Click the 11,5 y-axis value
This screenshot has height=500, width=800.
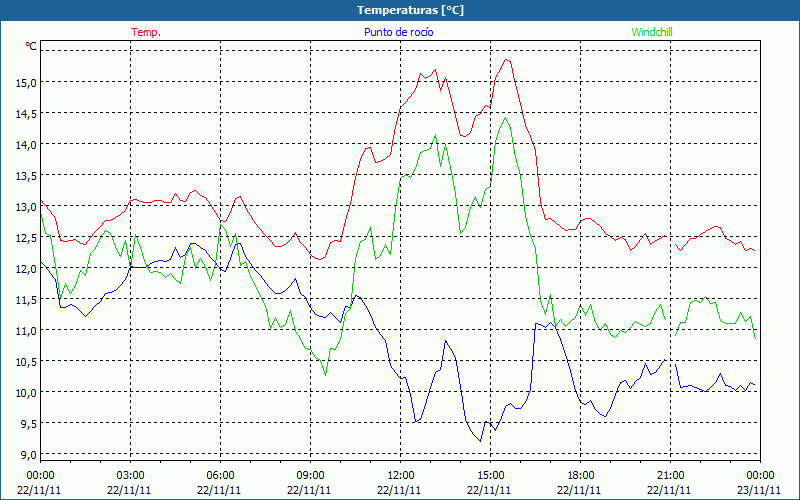[26, 299]
